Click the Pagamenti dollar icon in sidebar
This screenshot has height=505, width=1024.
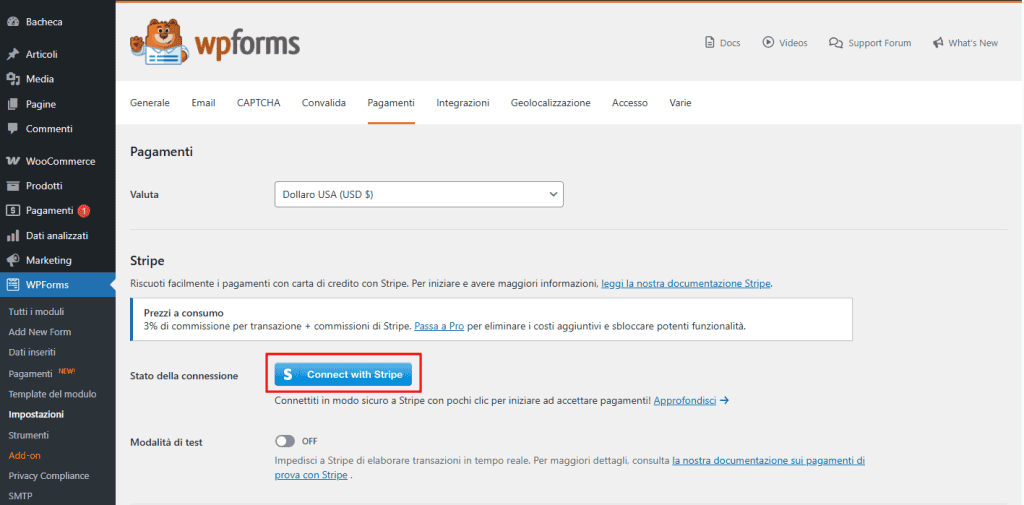tap(12, 210)
